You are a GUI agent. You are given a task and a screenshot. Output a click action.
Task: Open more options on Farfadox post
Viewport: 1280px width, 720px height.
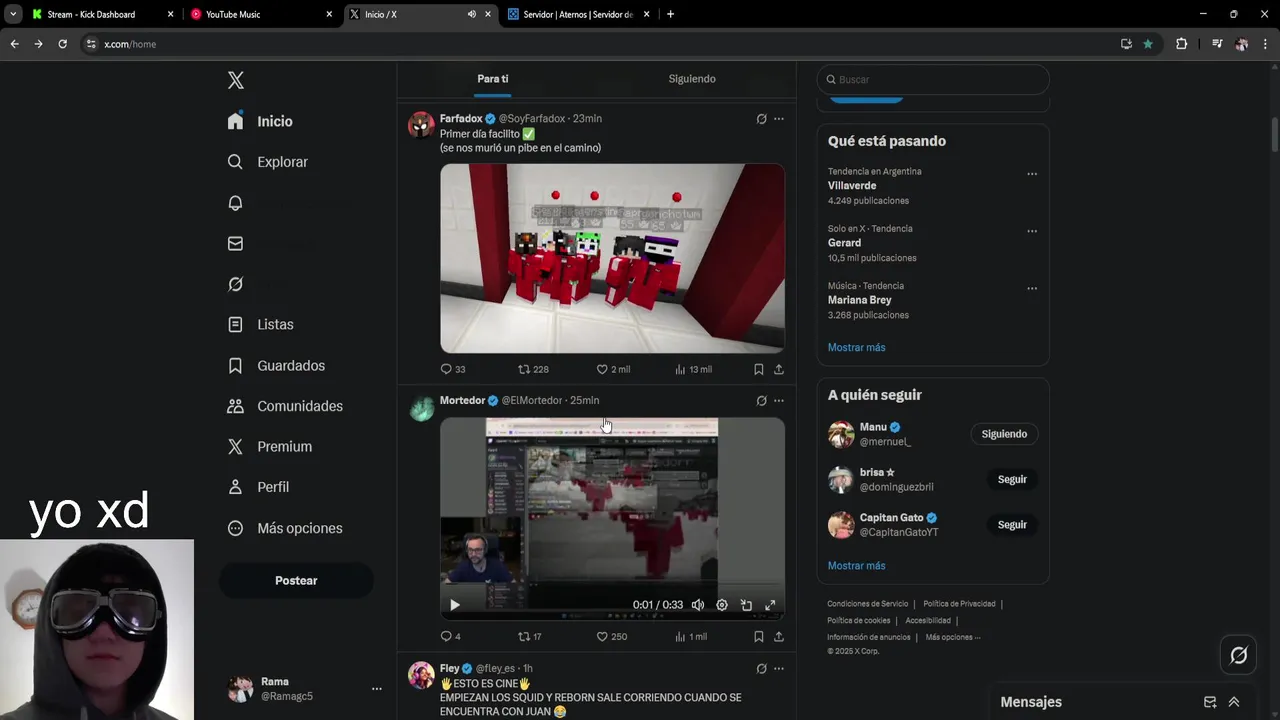click(779, 119)
